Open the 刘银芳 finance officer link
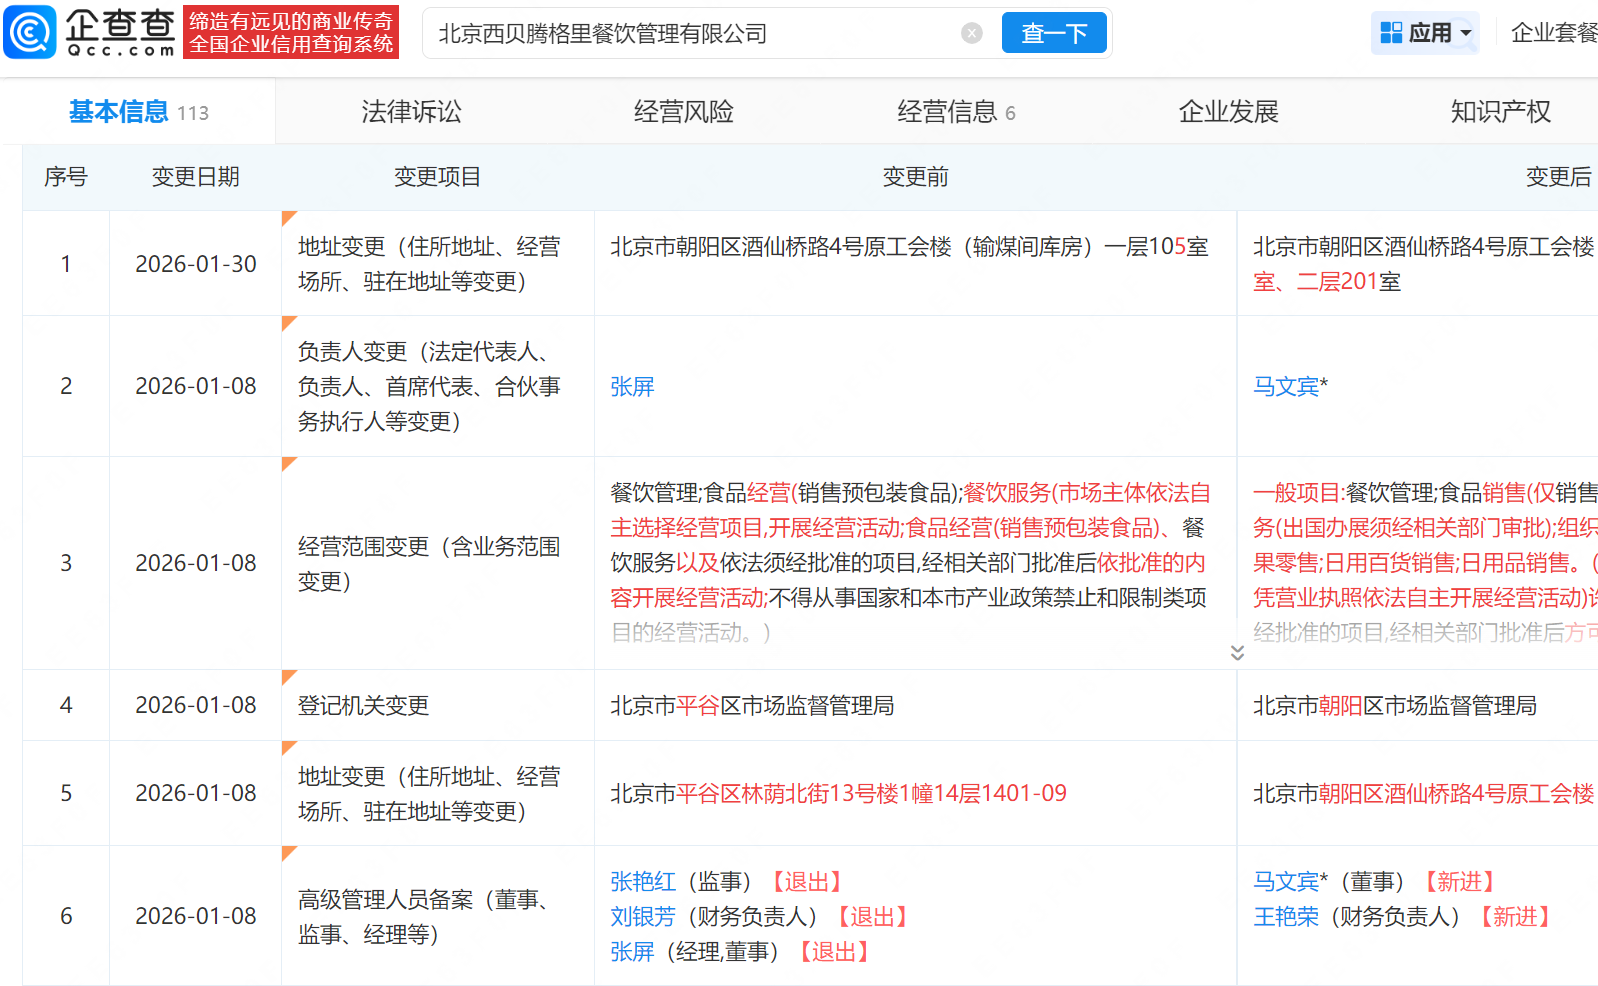Screen dimensions: 1598x986 point(643,917)
